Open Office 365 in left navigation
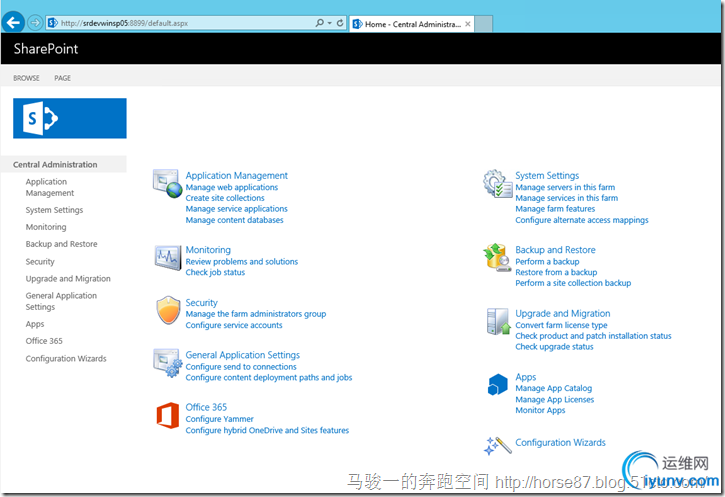 coord(44,341)
